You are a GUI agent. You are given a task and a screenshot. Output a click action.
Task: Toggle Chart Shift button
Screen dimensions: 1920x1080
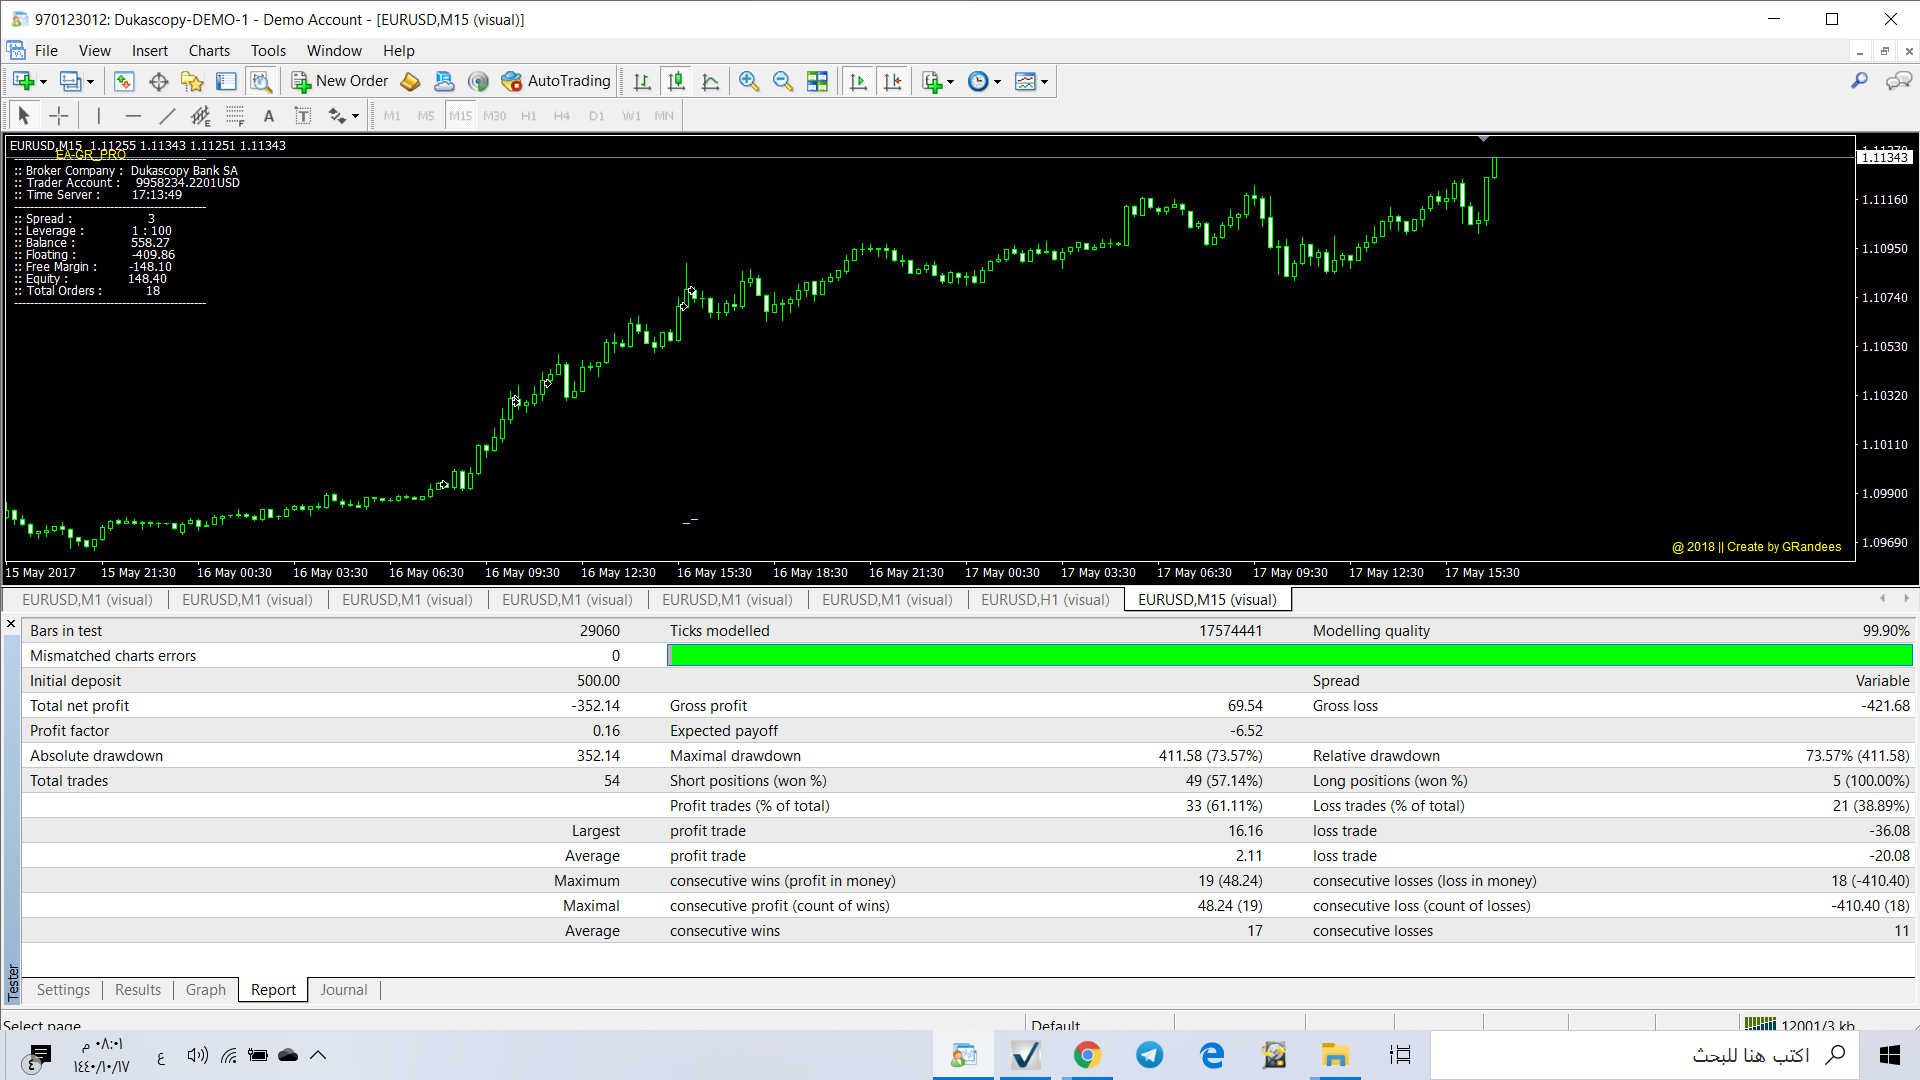tap(893, 81)
